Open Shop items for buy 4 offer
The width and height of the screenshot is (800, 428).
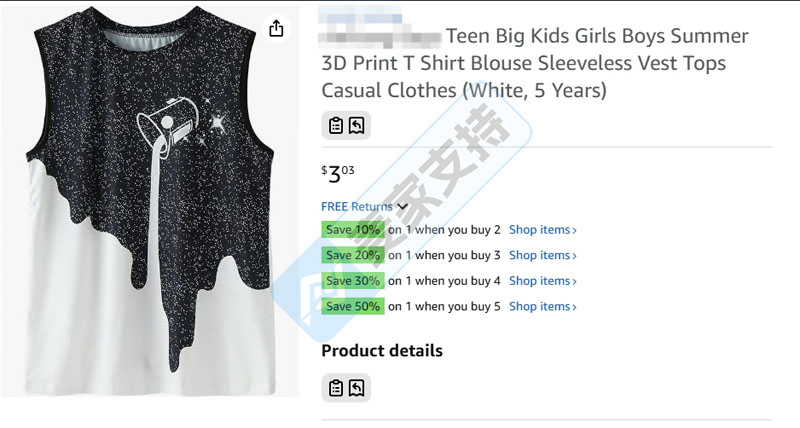tap(543, 281)
